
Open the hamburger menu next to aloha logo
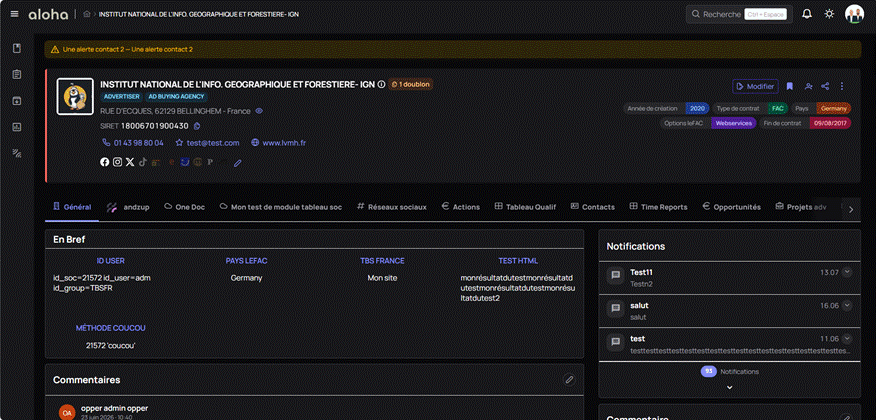(15, 14)
